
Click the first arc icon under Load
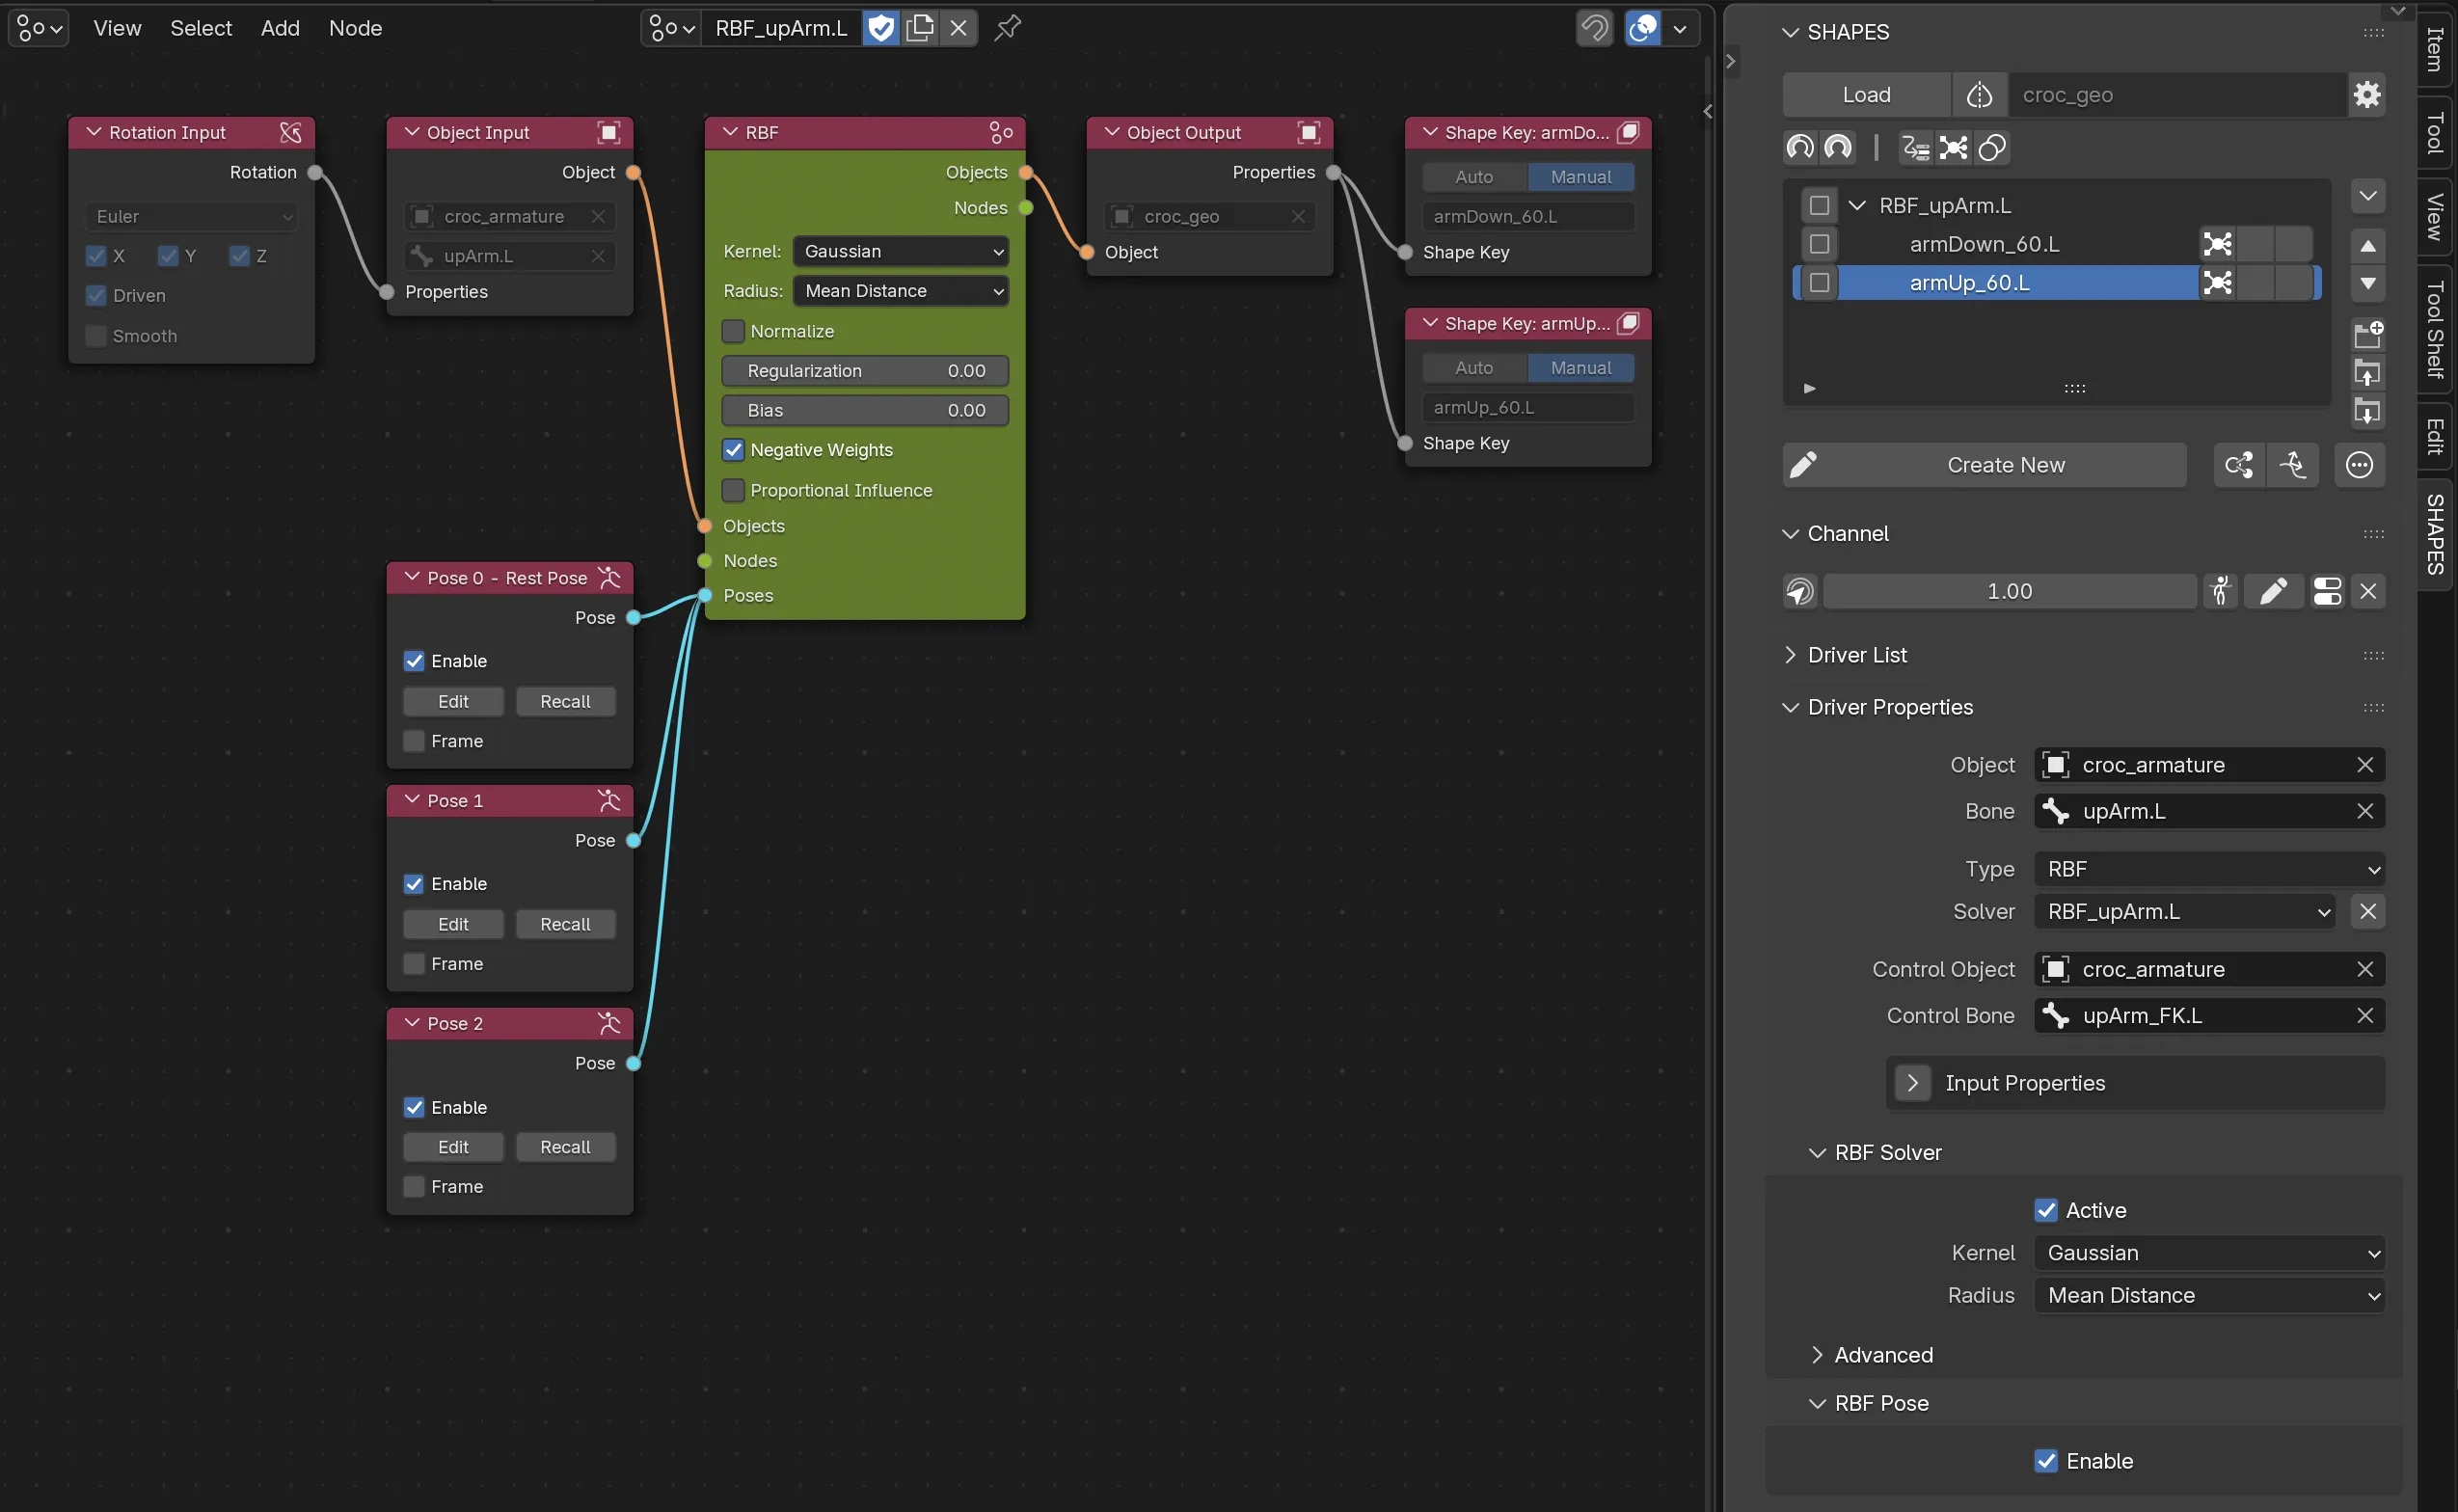click(1800, 148)
